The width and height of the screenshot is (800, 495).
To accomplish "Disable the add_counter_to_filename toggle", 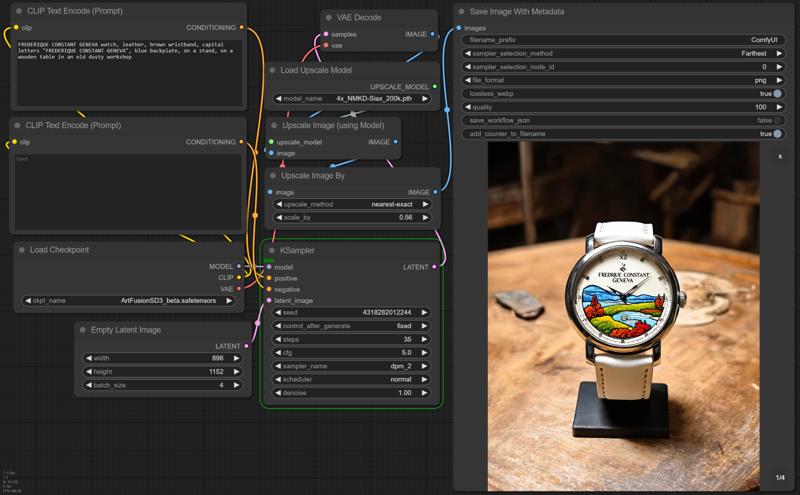I will 777,133.
